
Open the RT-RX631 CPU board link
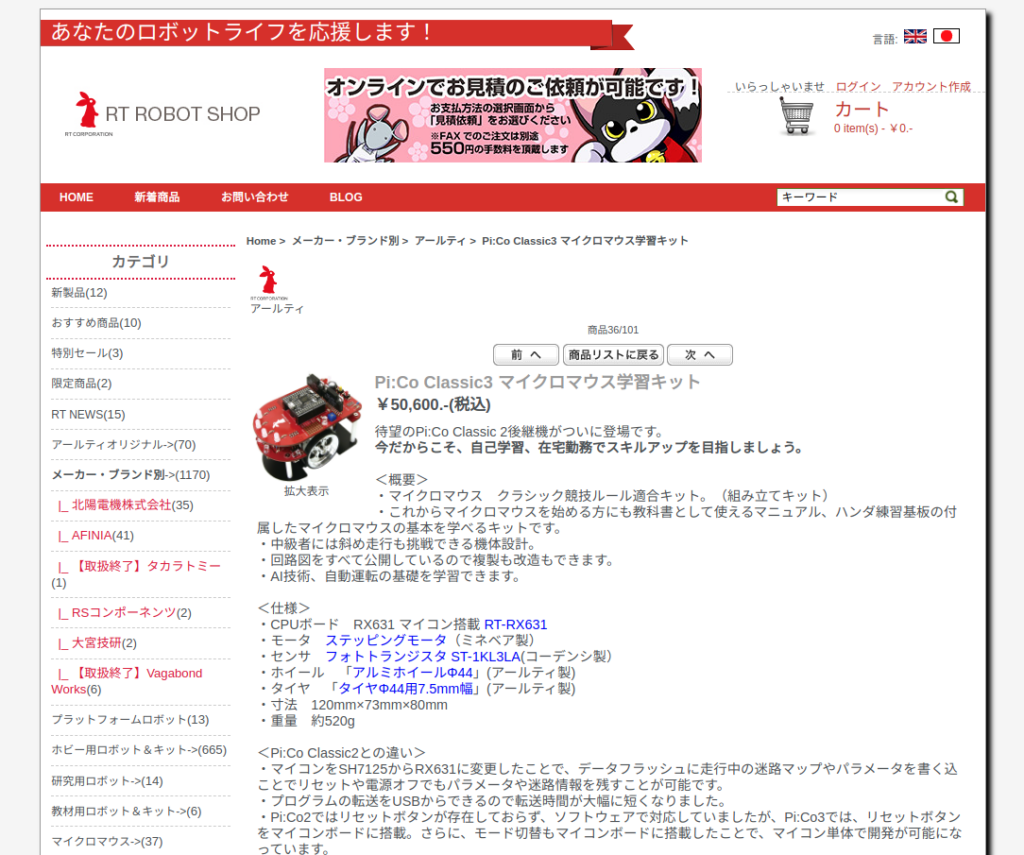point(515,624)
